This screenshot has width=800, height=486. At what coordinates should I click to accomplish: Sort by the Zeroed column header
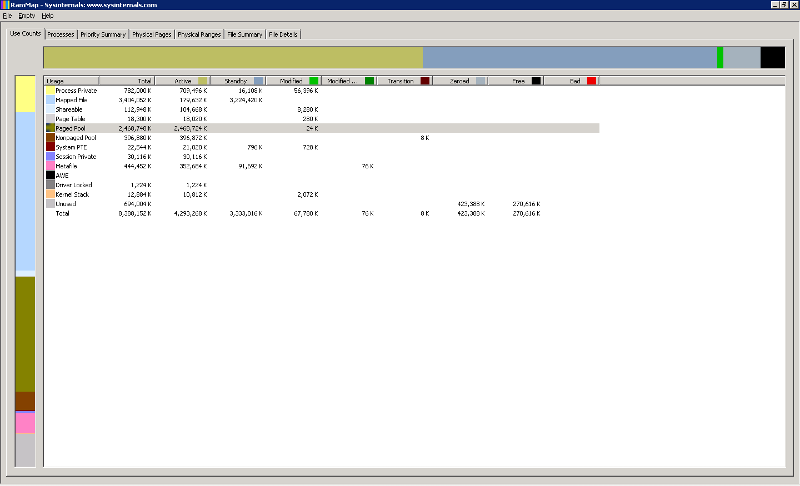pyautogui.click(x=460, y=81)
